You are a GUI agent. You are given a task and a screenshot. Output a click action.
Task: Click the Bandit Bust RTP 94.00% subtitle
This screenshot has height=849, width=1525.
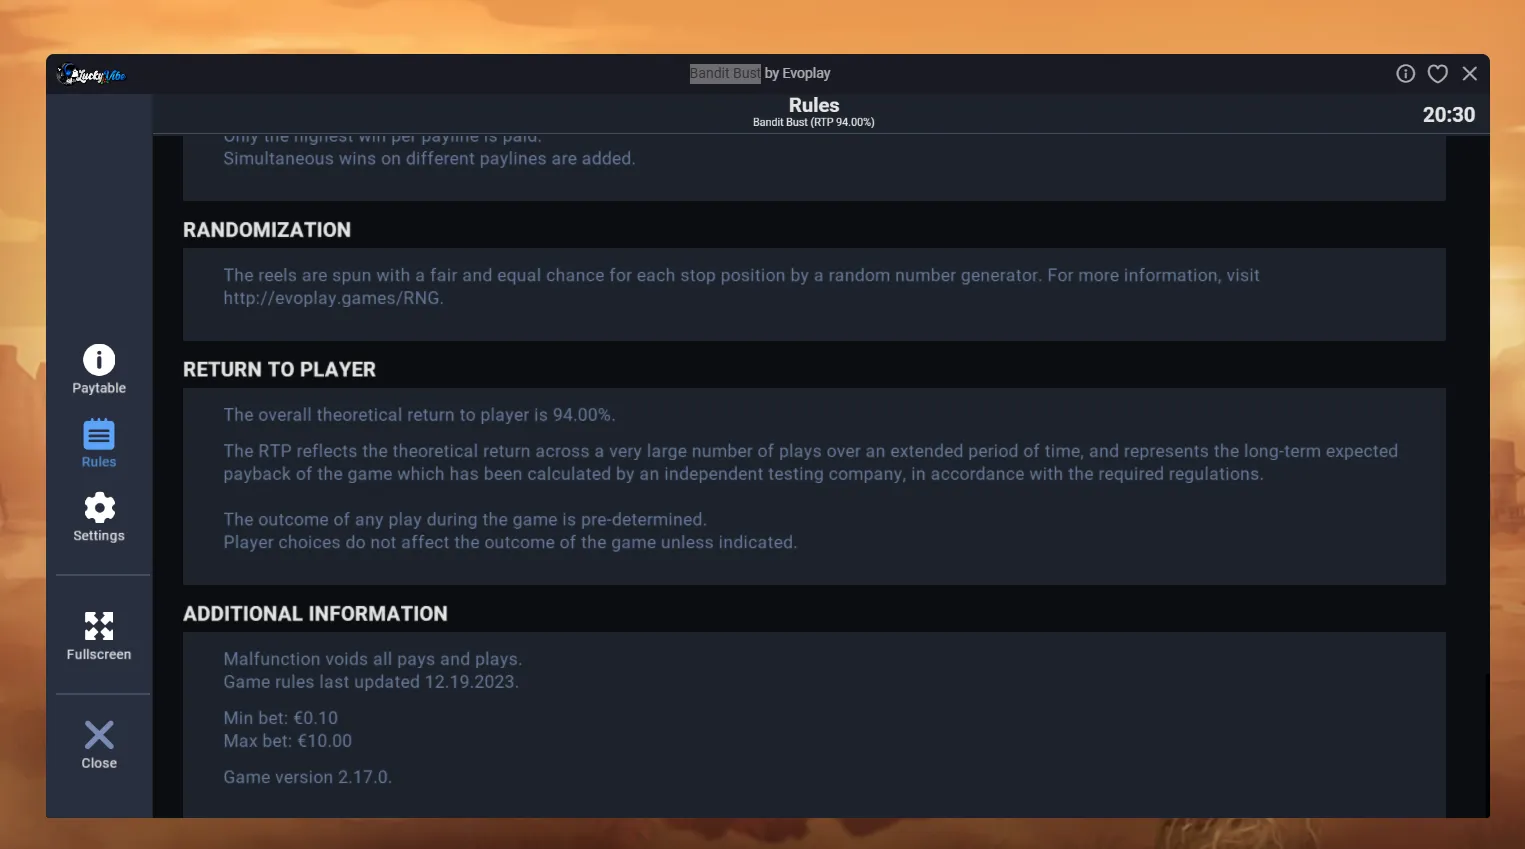coord(814,122)
